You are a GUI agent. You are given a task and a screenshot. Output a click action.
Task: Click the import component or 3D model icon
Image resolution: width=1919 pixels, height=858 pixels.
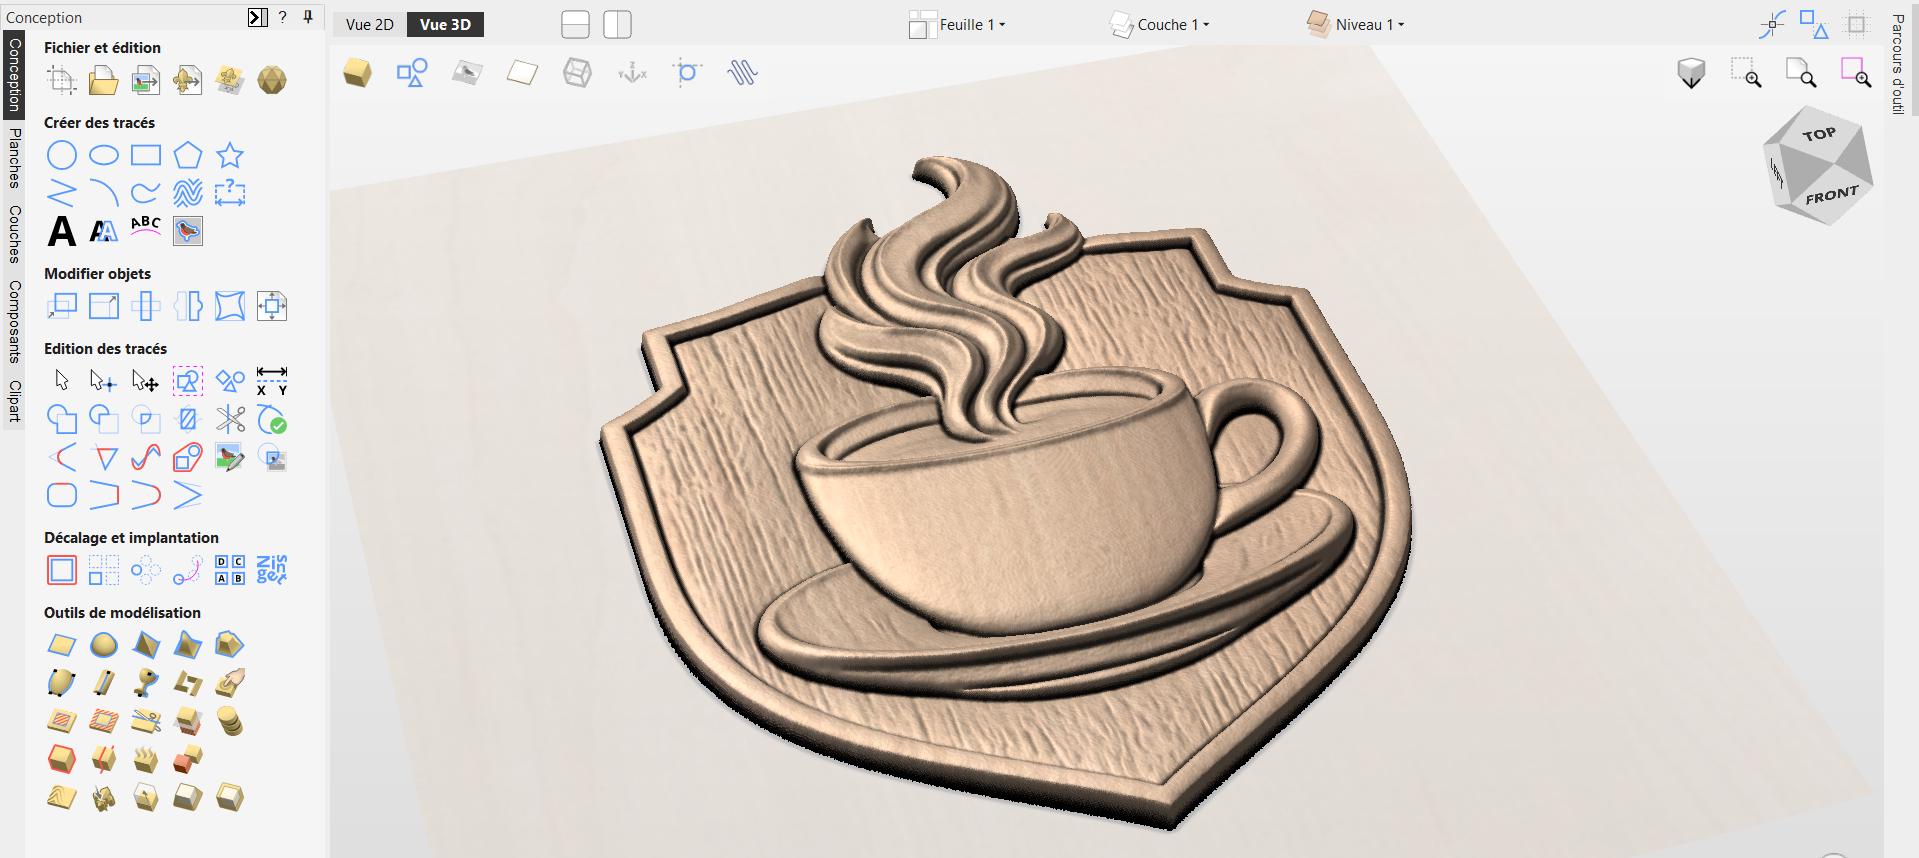tap(230, 80)
